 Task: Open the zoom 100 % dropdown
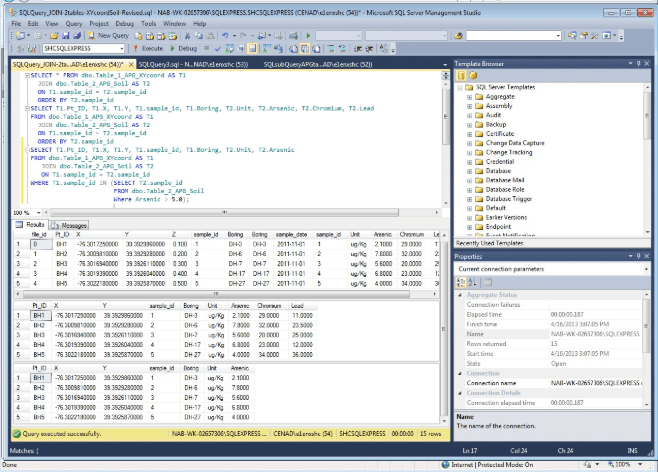[38, 213]
